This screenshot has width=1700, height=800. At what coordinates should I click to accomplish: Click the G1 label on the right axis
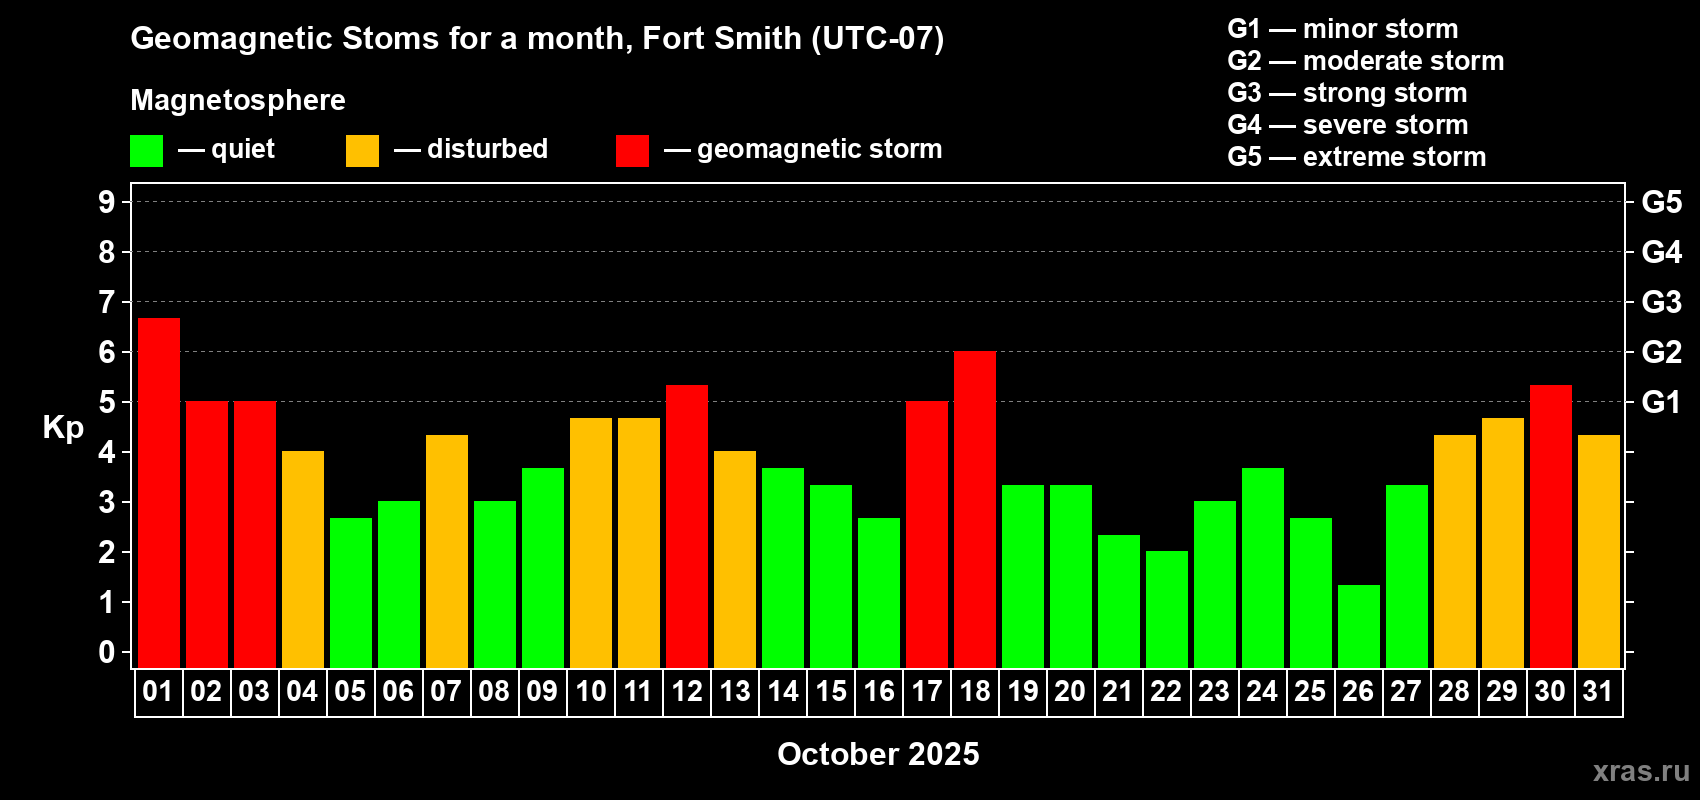(1661, 403)
